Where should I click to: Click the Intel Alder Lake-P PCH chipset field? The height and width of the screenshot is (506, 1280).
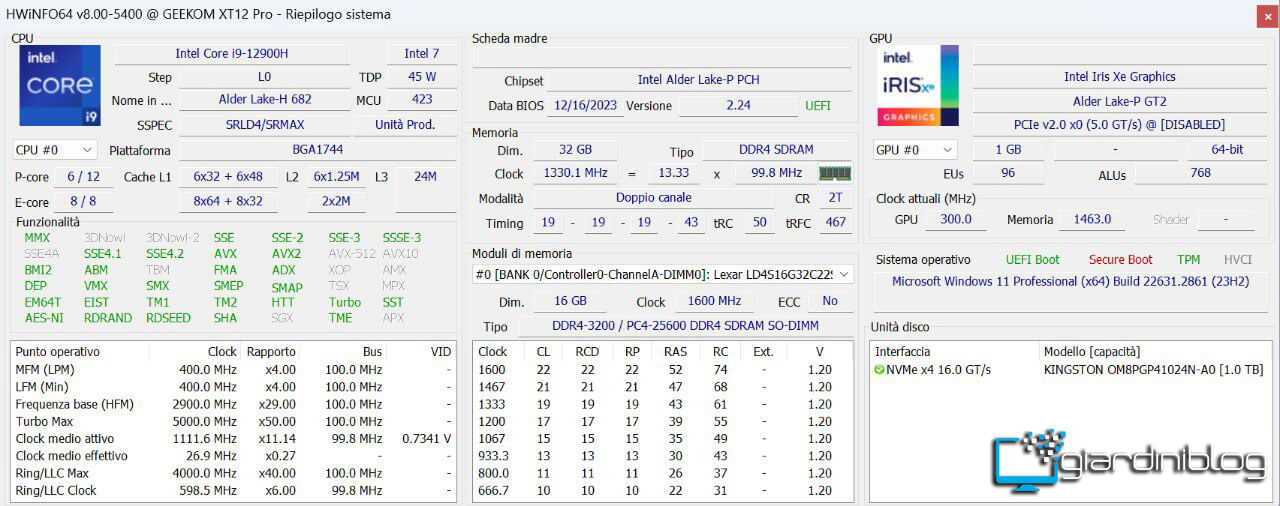point(698,80)
